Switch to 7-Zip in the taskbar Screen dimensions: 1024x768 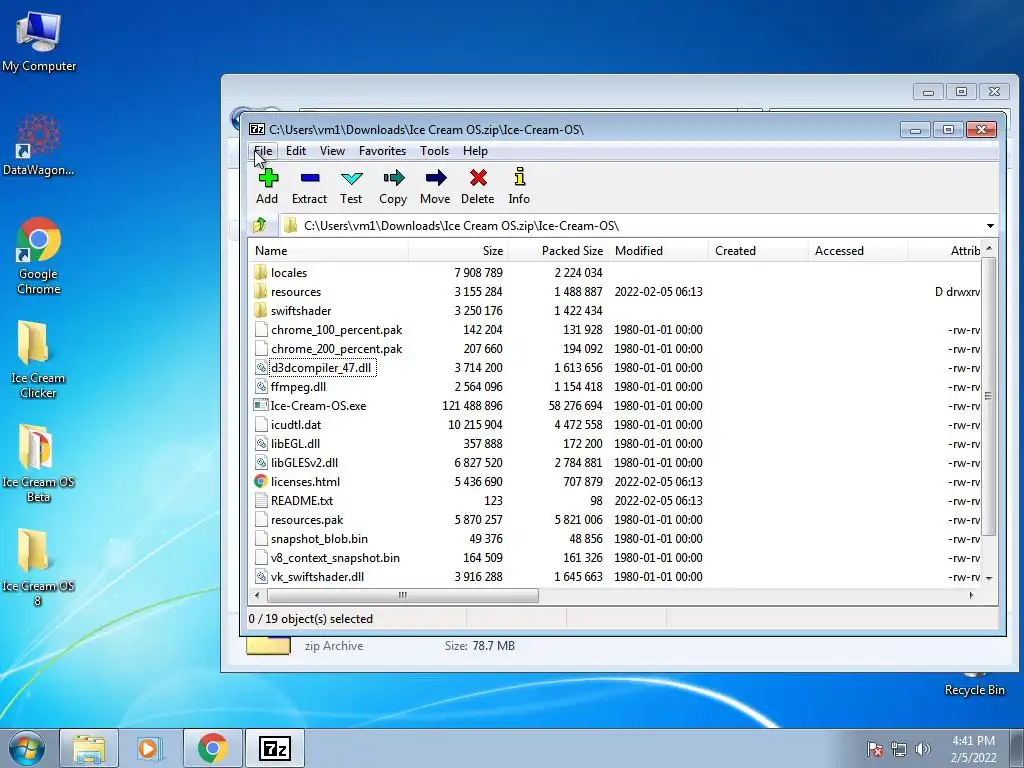tap(274, 748)
